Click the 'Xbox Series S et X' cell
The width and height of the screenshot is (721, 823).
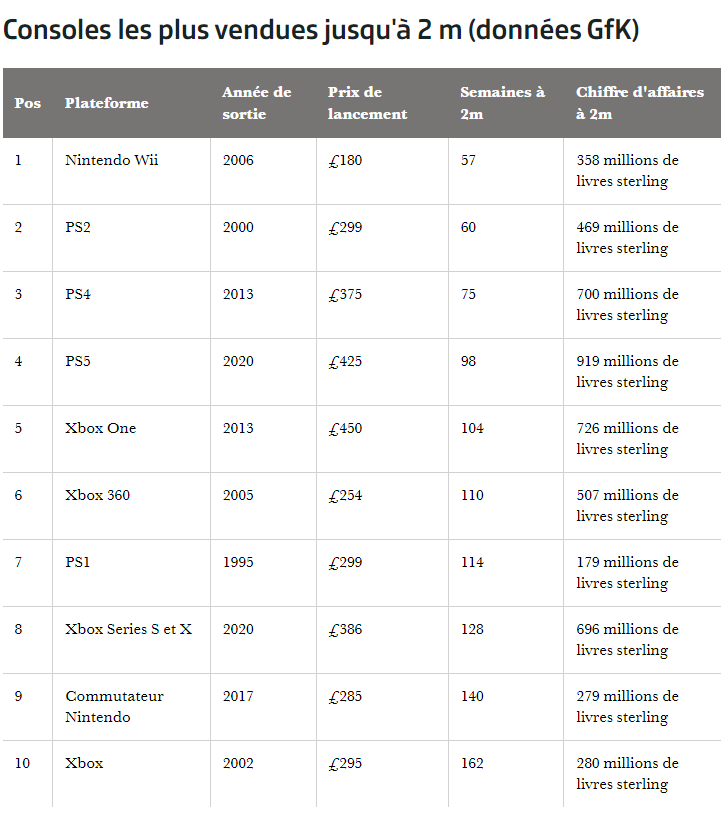[x=128, y=629]
